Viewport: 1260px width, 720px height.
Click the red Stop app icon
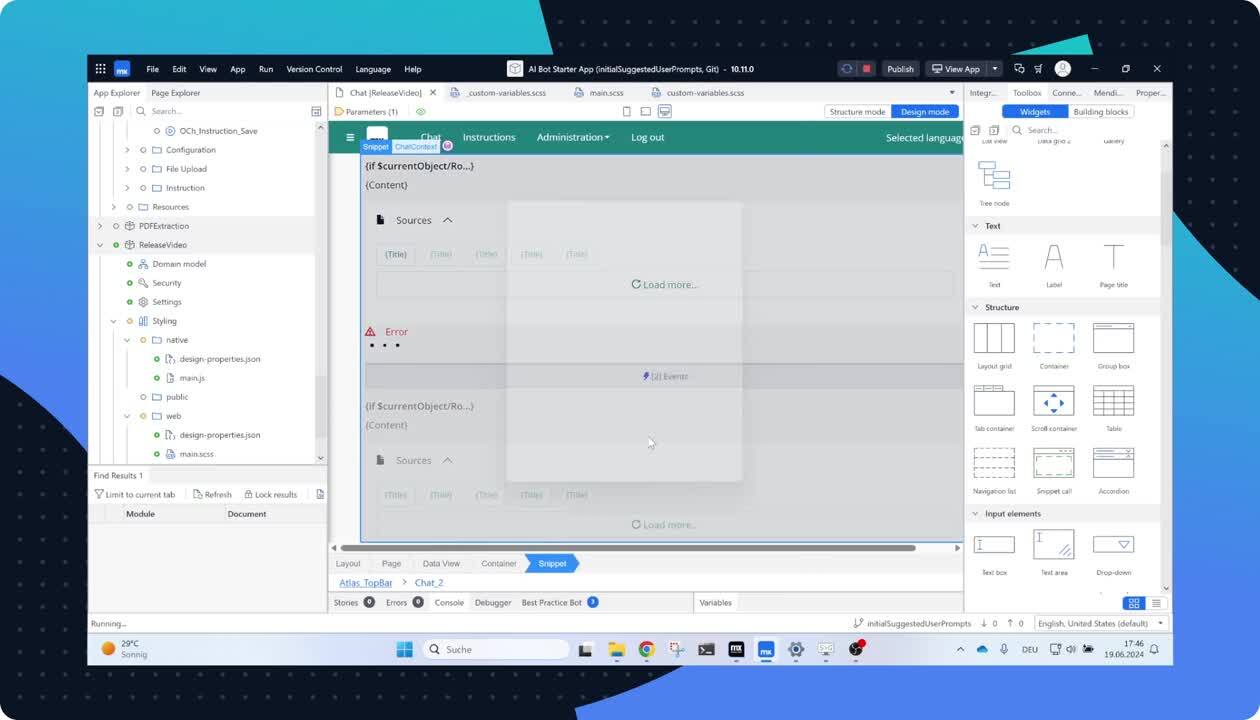pos(867,69)
